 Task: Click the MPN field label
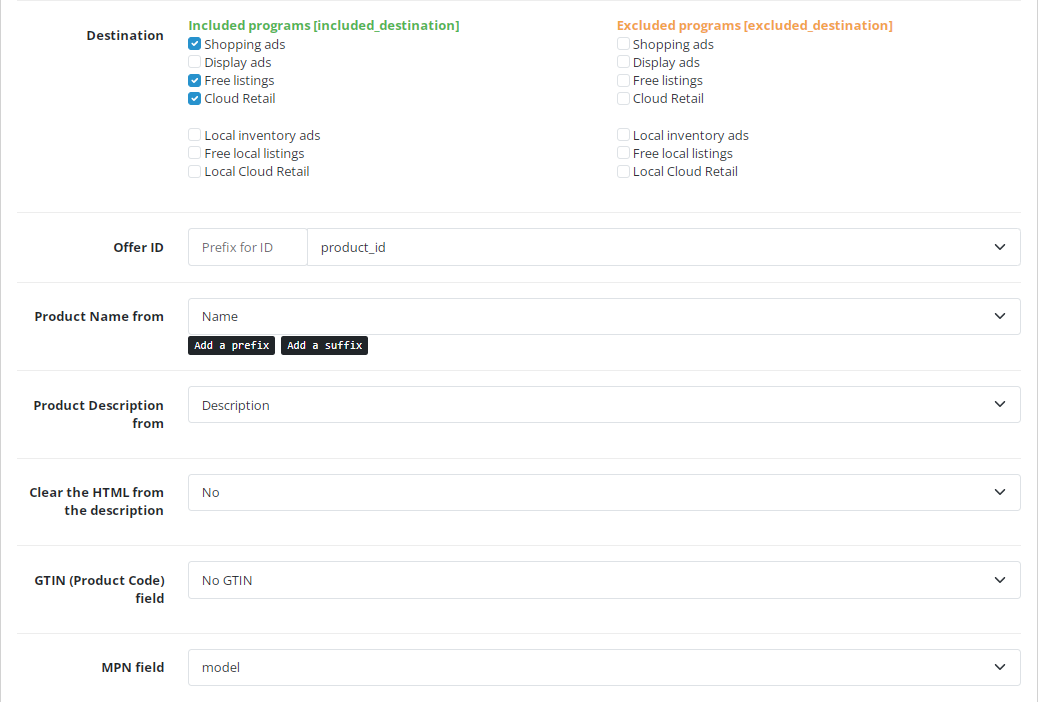(x=133, y=668)
